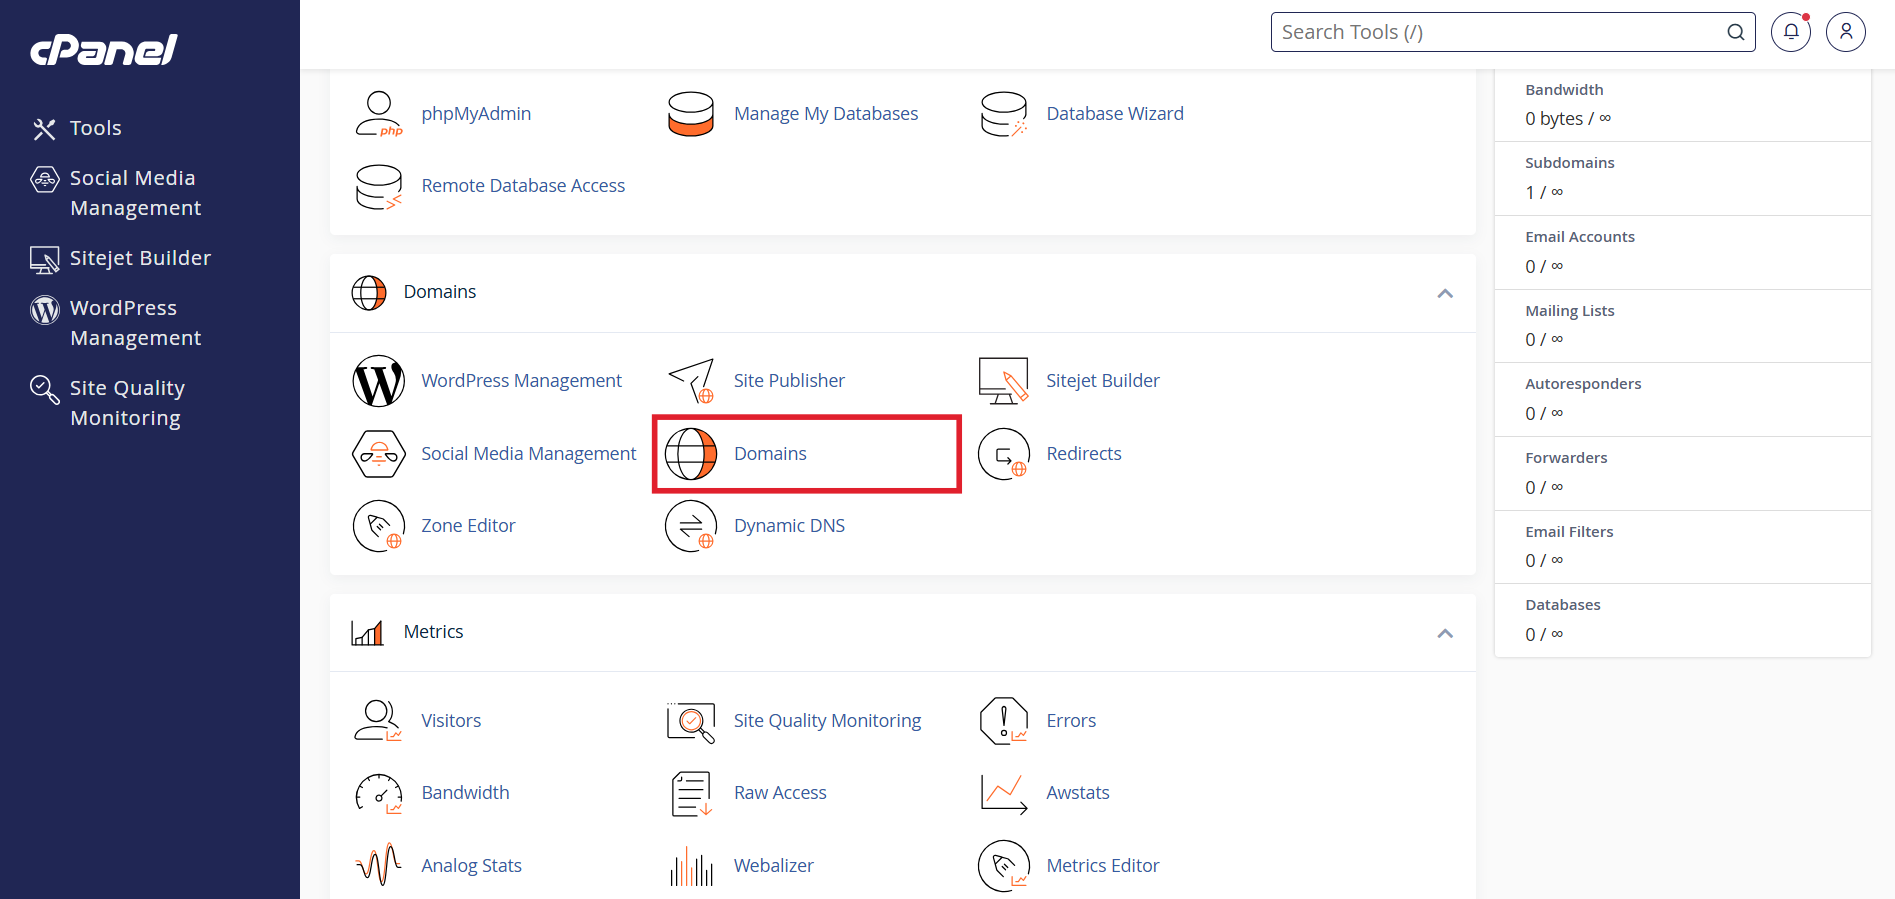Open the Analog Stats link
Screen dimensions: 1895x899
coord(471,866)
